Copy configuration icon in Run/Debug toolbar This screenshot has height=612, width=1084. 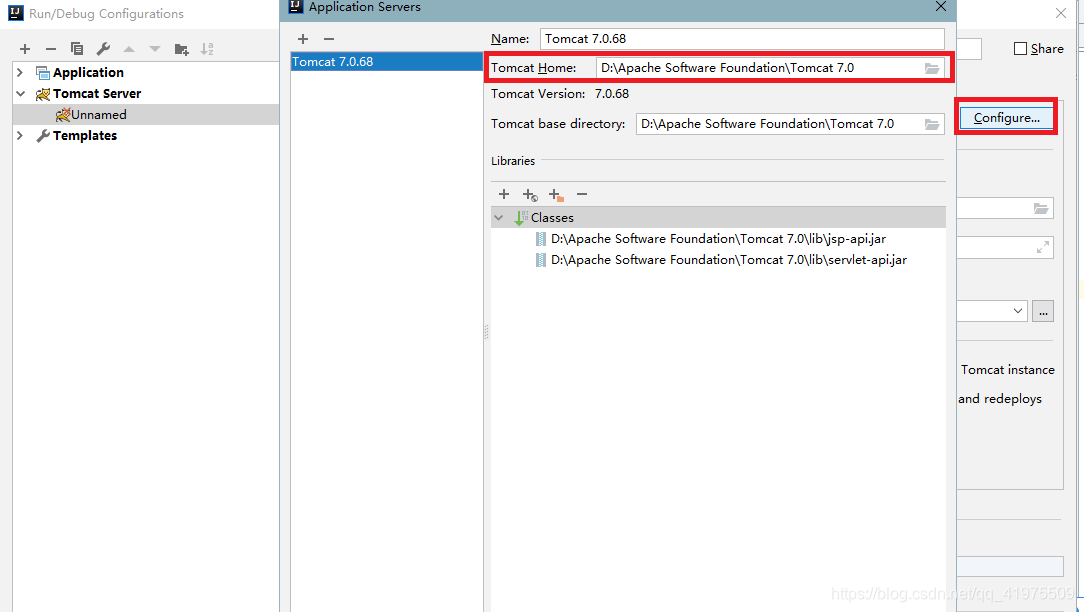pyautogui.click(x=77, y=49)
